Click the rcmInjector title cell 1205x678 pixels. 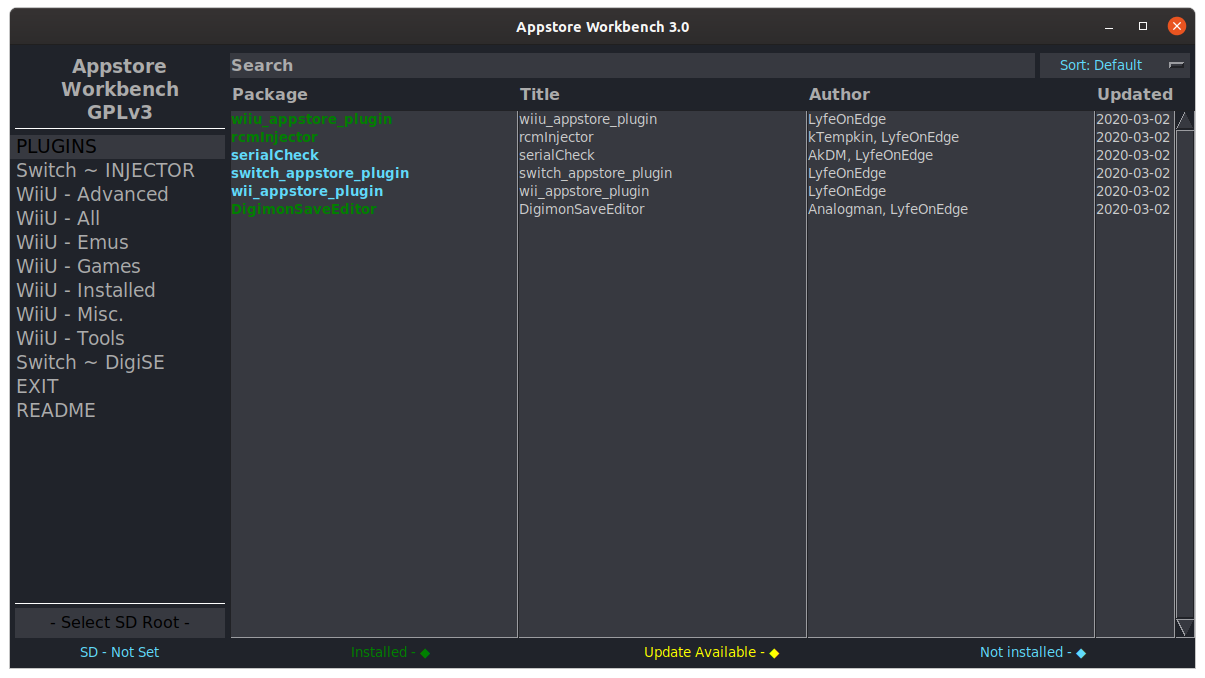556,137
